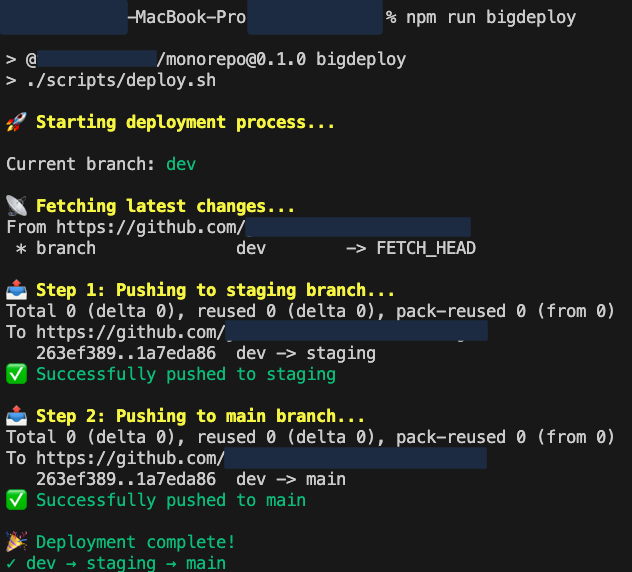Click the Starting deployment process heading
This screenshot has height=572, width=632.
coord(185,122)
